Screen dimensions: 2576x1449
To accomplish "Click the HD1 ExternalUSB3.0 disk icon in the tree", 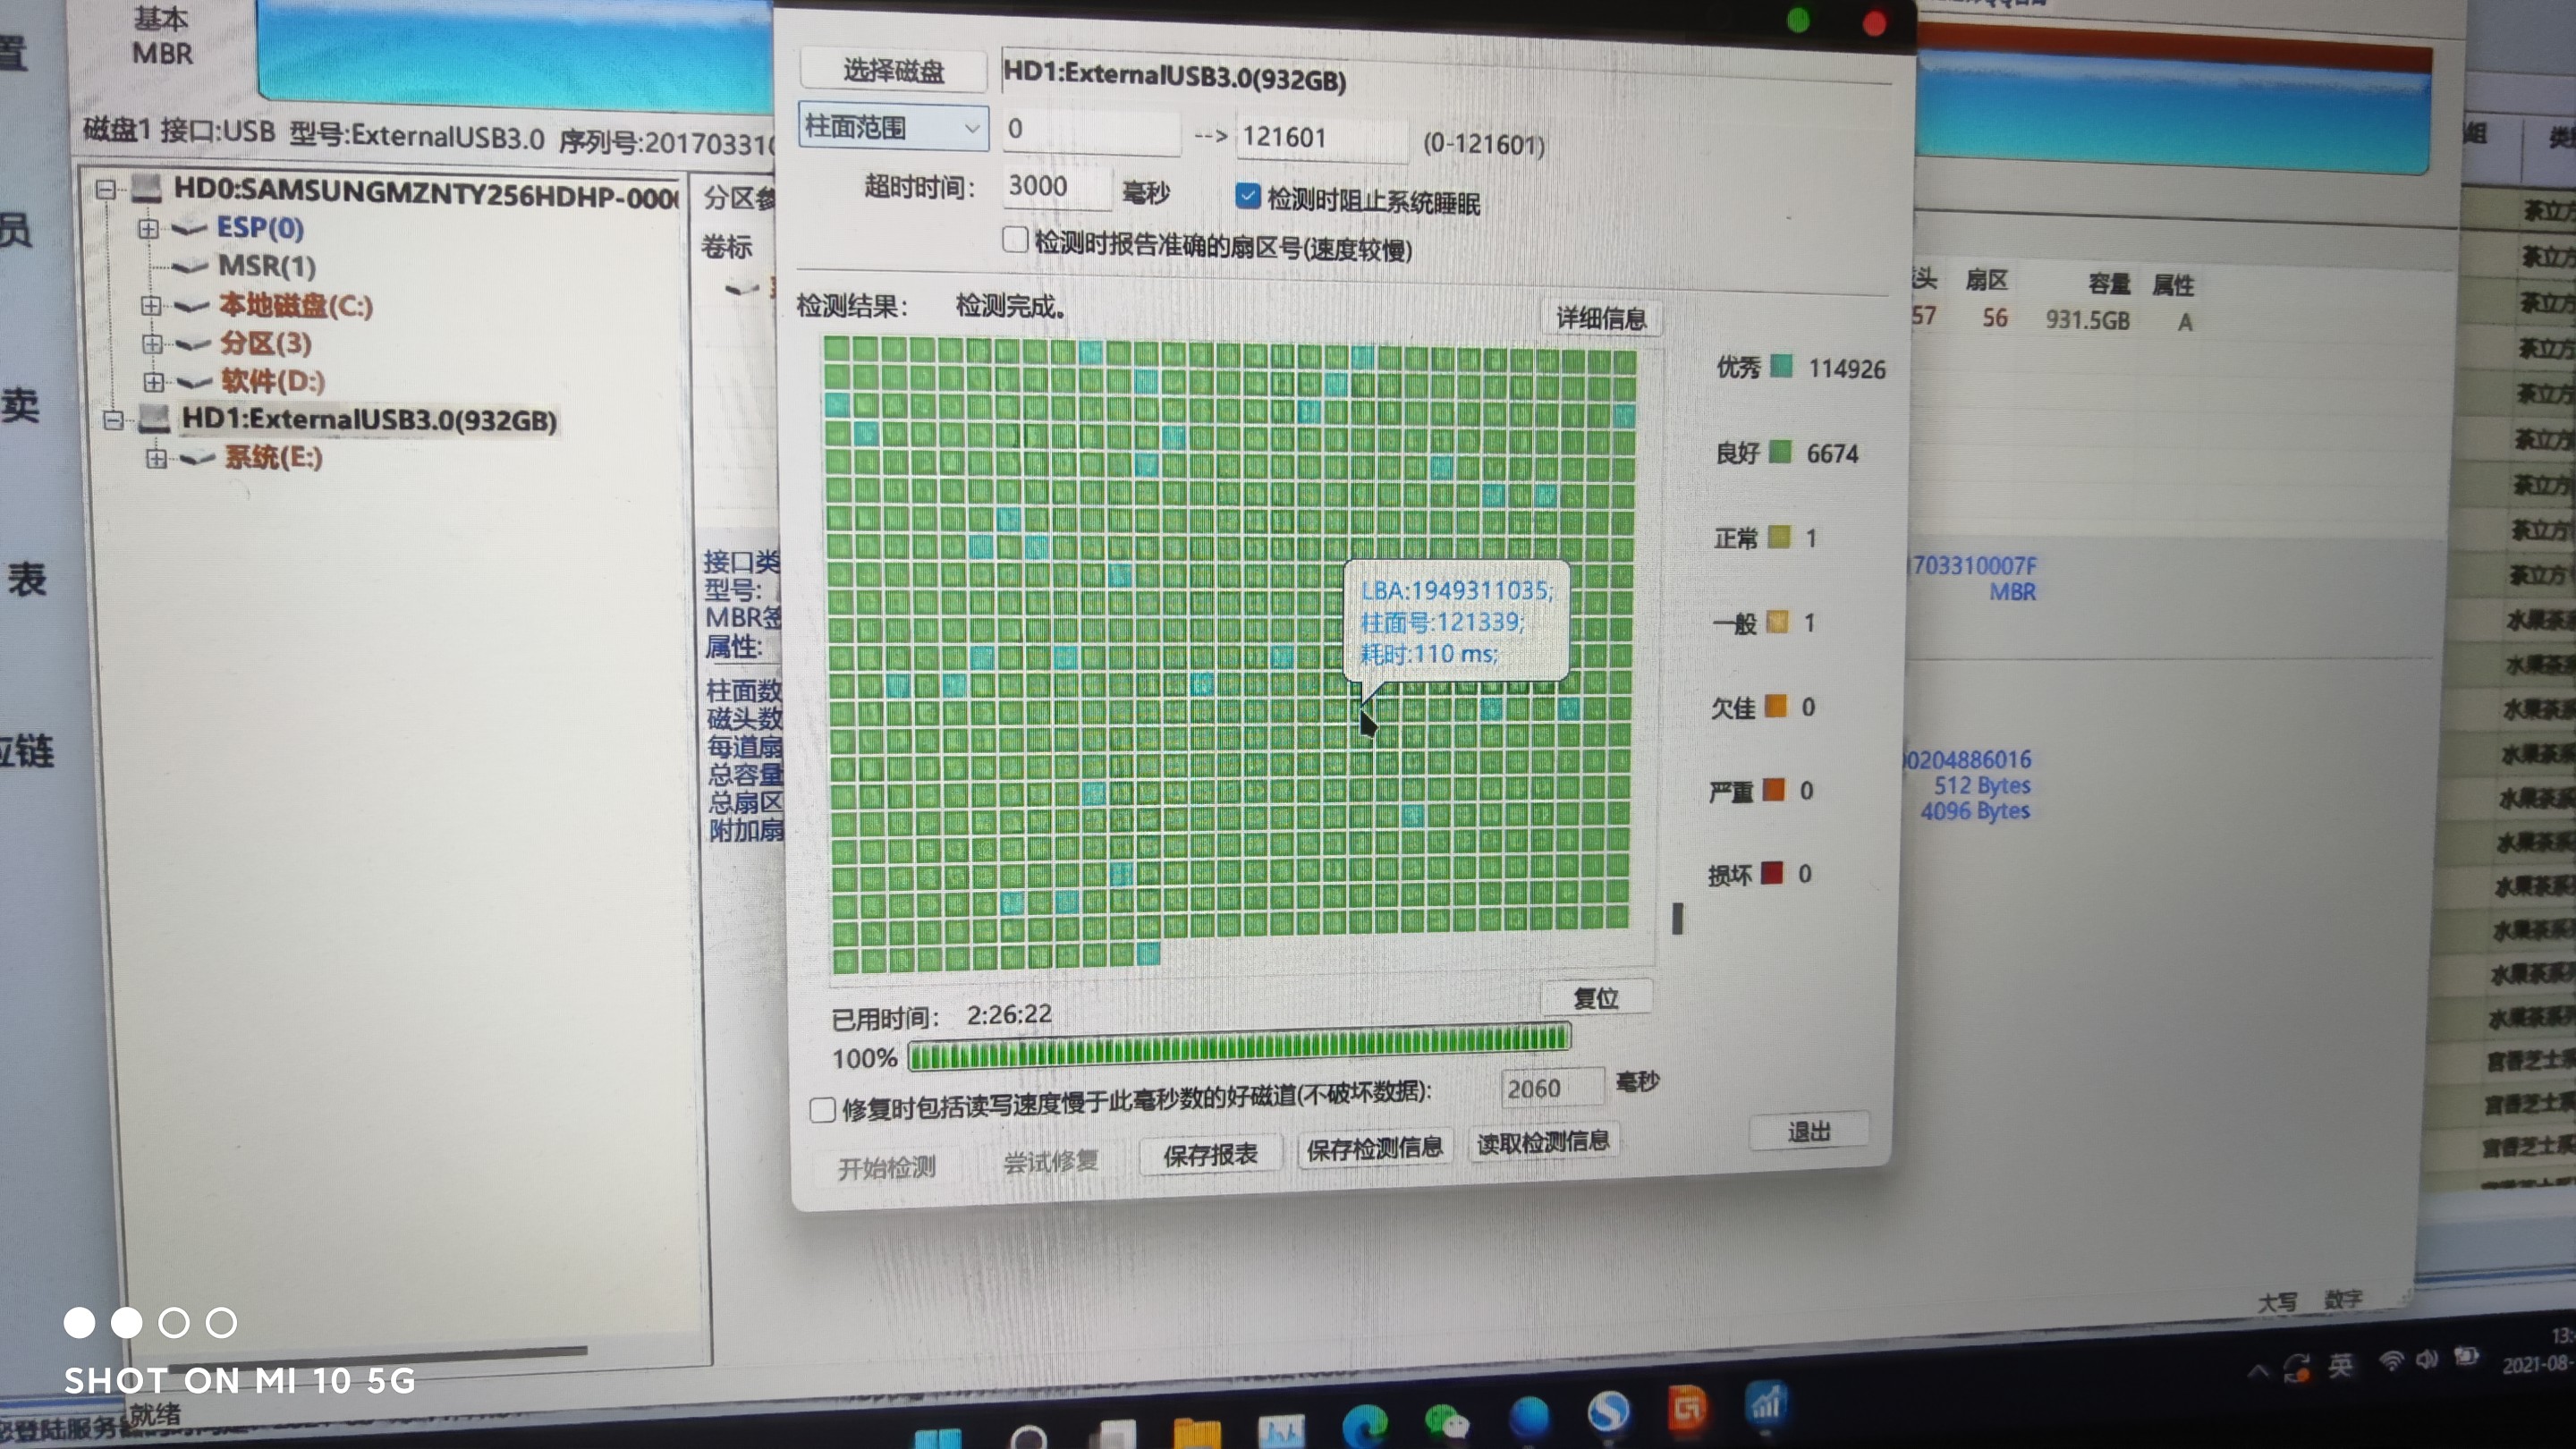I will click(153, 419).
